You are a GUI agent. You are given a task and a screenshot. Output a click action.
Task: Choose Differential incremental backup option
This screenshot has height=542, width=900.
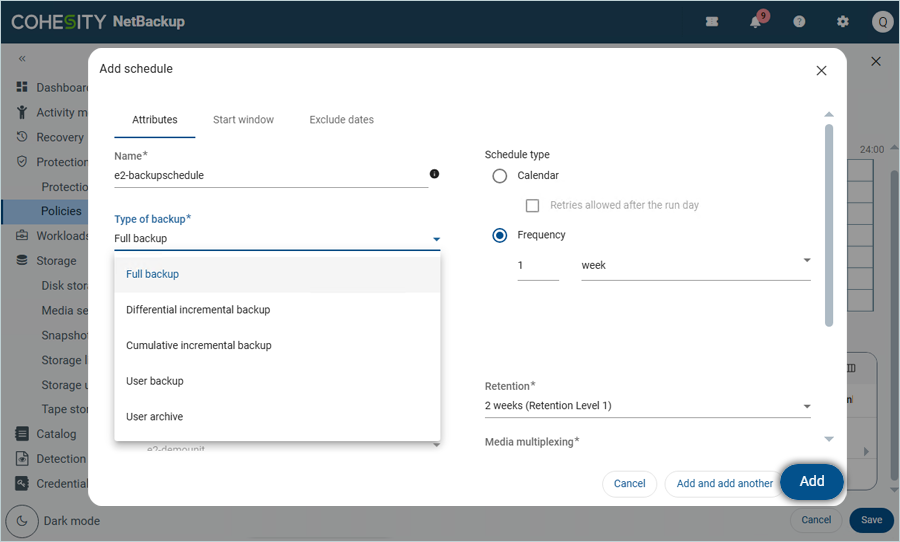(198, 310)
